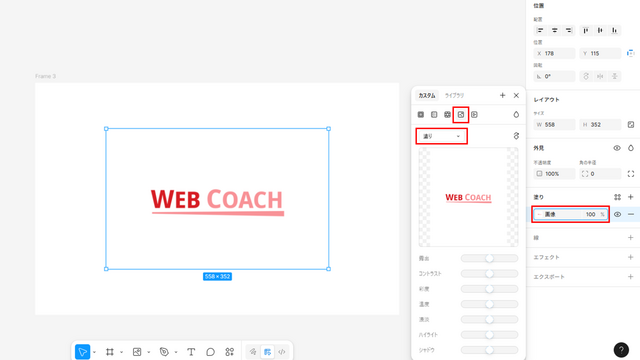Expand the shape tool dropdown arrow
This screenshot has width=640, height=360.
coord(149,352)
